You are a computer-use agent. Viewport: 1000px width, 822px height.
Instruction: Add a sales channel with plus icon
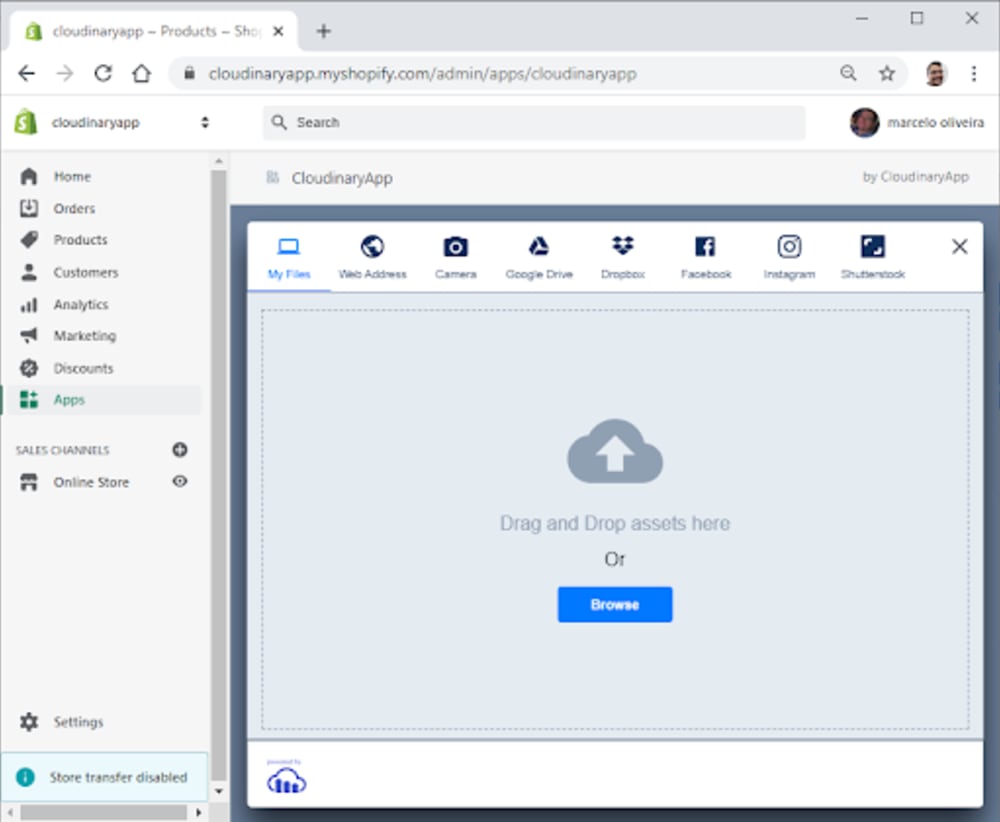click(180, 450)
